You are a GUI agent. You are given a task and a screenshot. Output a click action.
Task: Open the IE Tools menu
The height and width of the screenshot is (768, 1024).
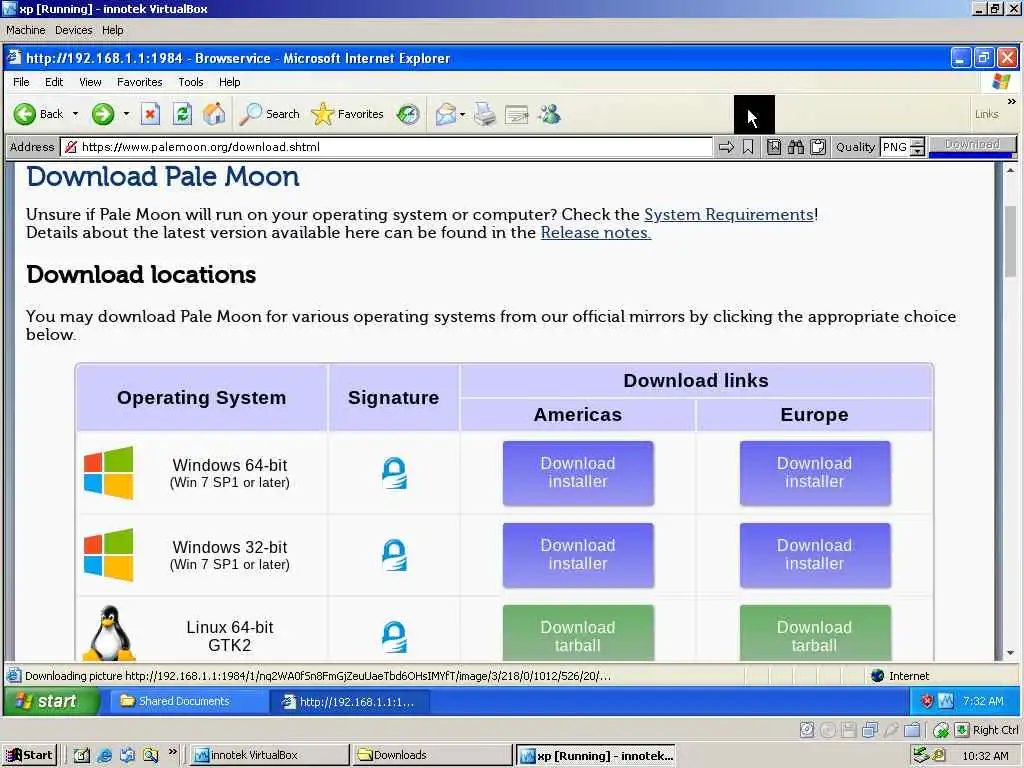191,82
